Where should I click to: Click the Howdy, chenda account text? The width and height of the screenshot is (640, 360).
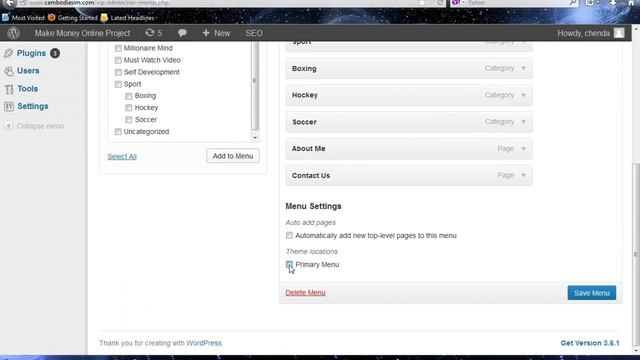pos(583,33)
